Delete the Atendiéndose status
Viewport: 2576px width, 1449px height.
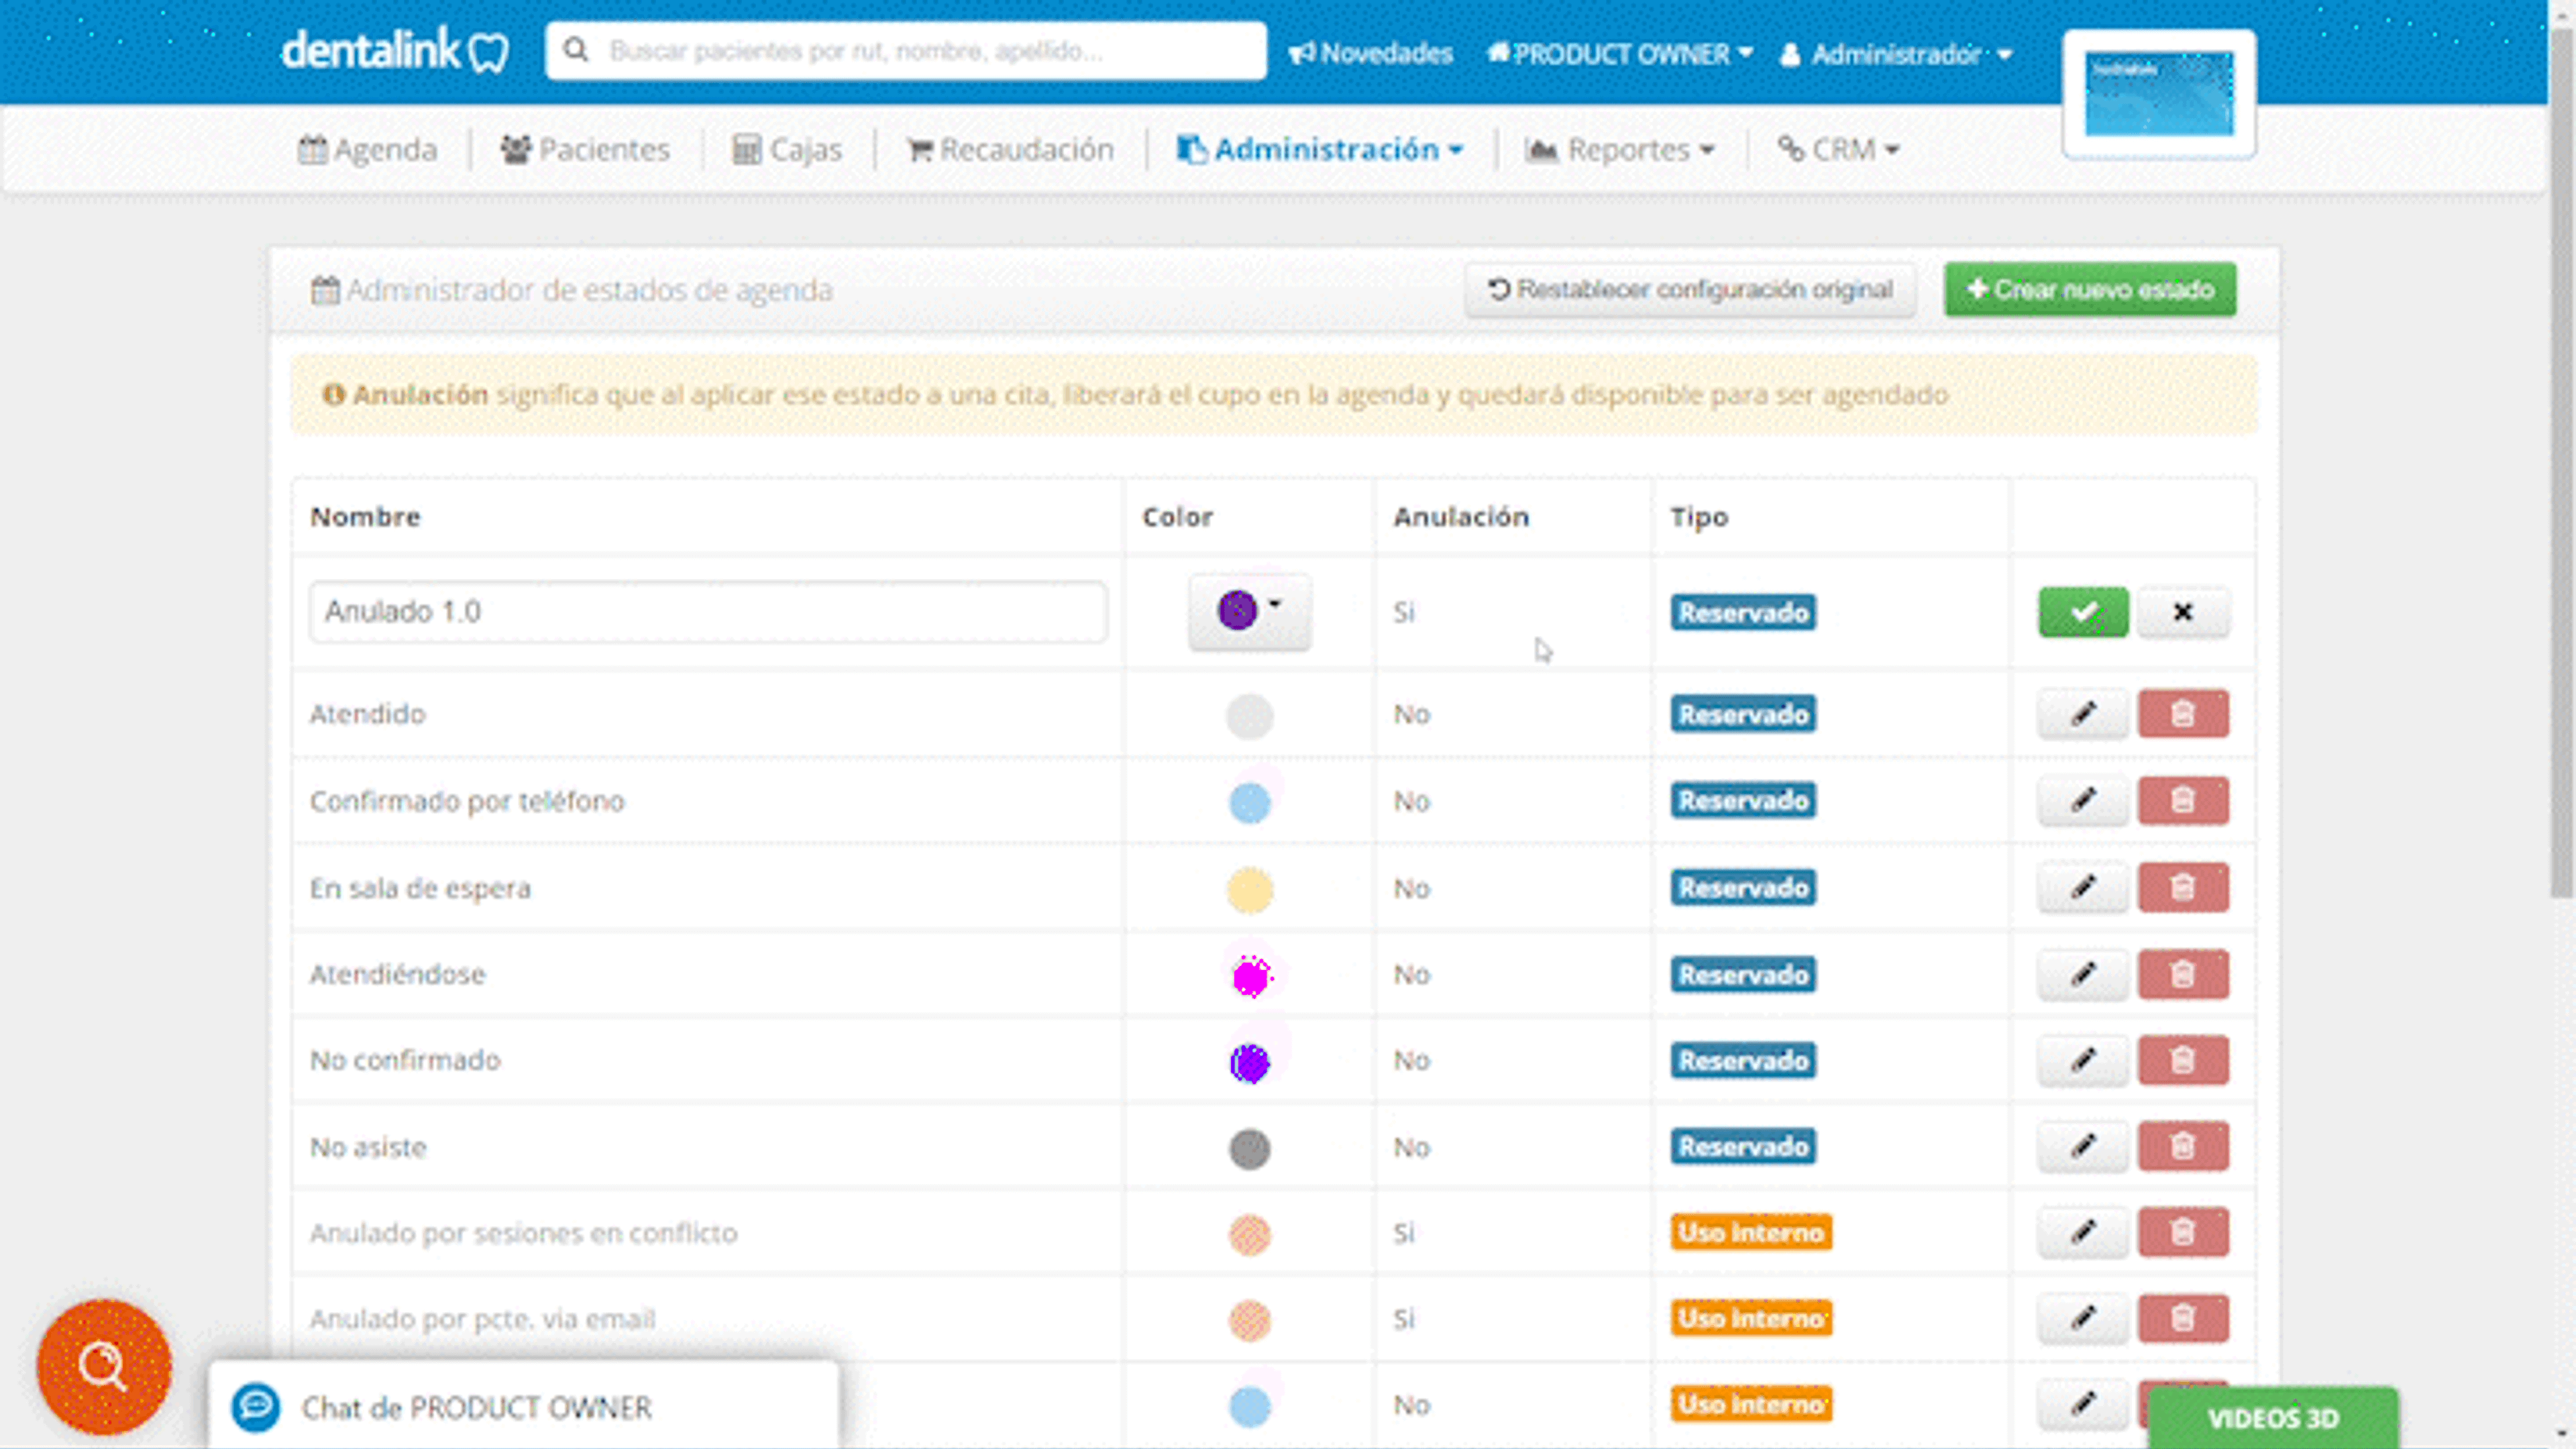pos(2183,974)
